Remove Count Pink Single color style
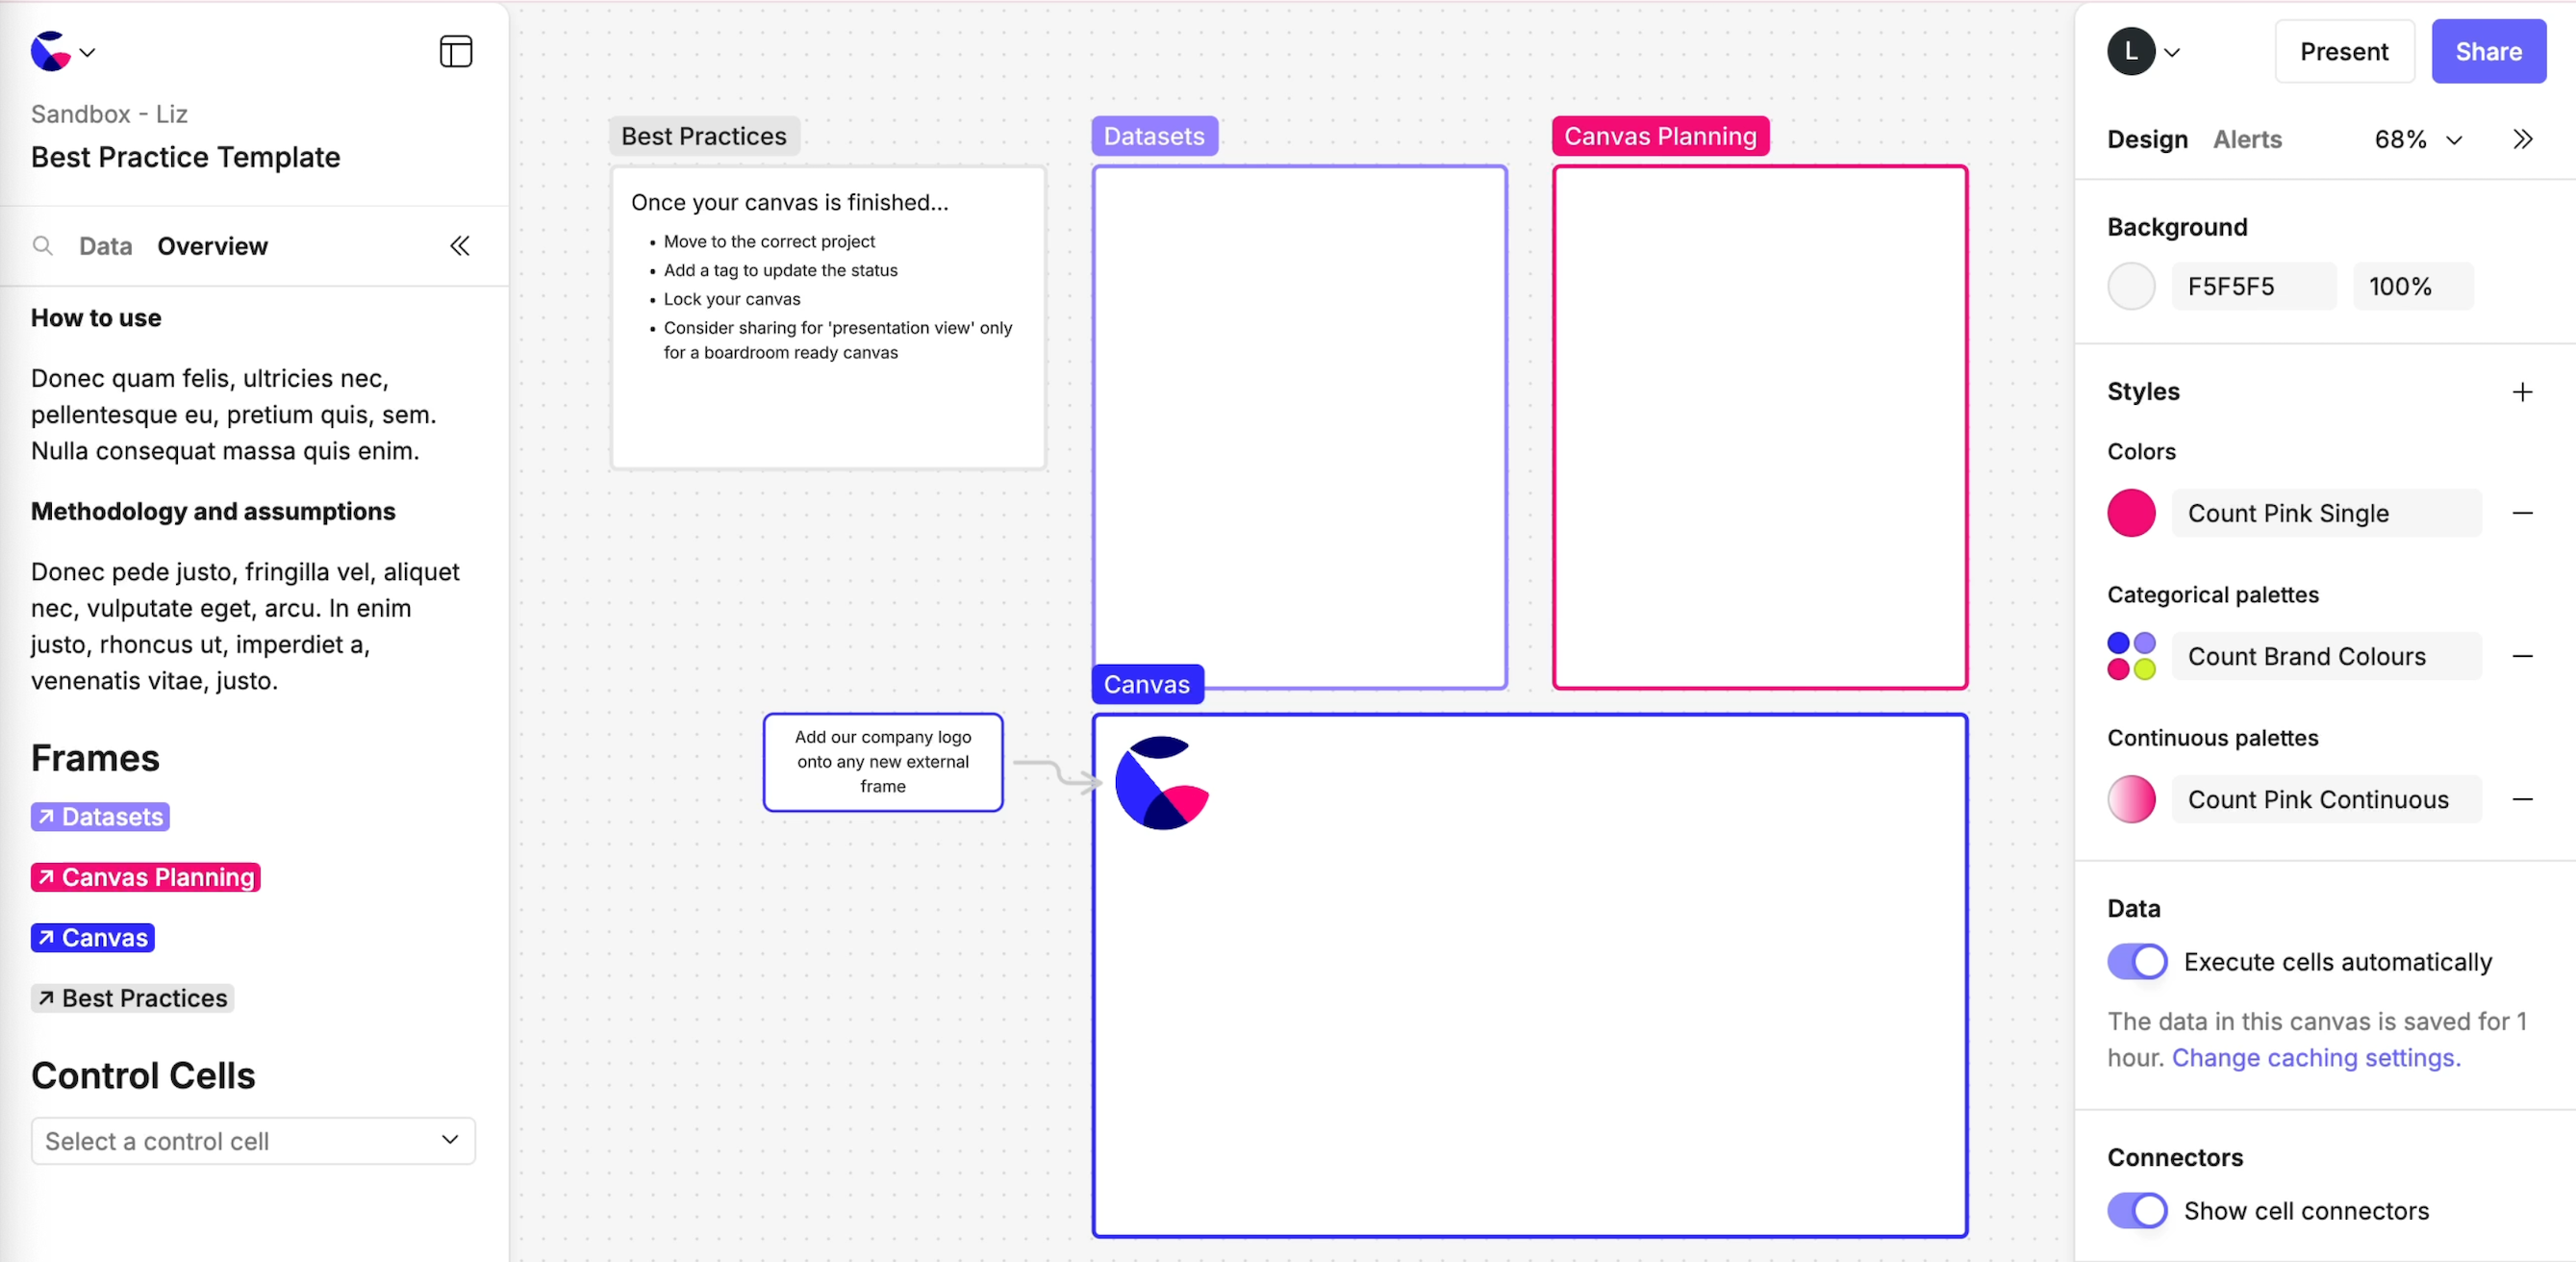 (2522, 514)
